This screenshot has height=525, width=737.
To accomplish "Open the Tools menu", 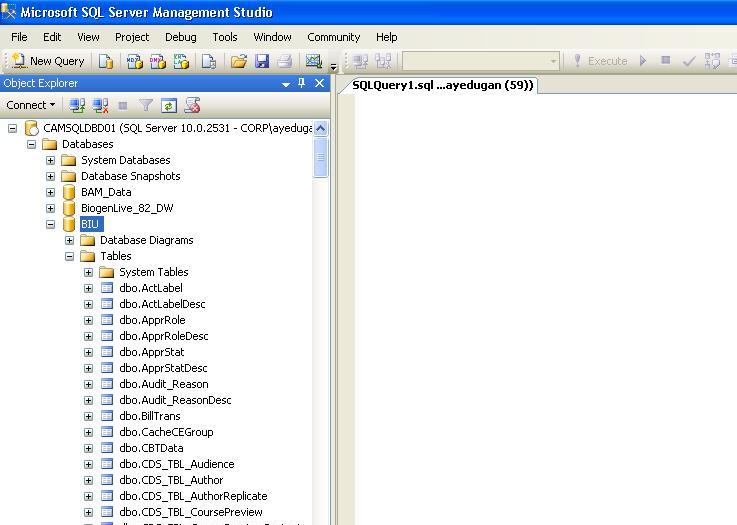I will 225,37.
